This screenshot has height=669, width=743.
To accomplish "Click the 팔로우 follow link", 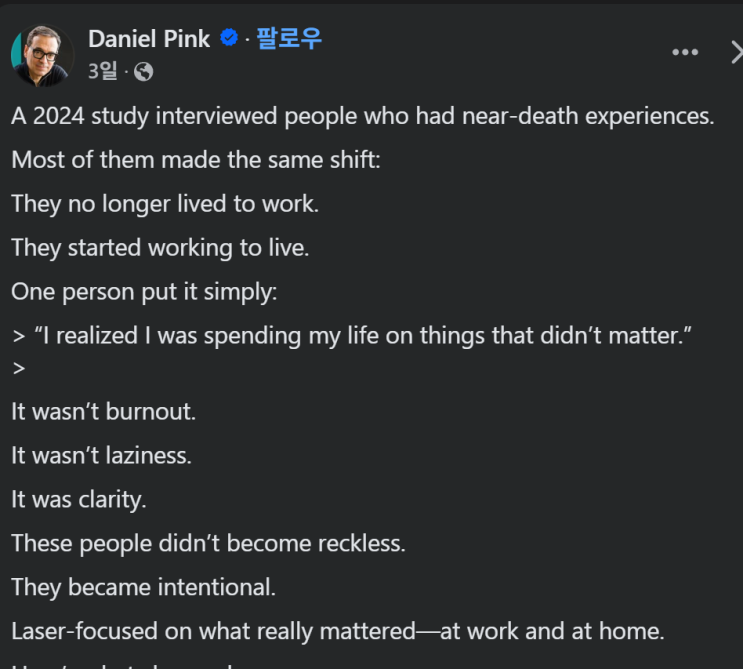I will (x=289, y=39).
